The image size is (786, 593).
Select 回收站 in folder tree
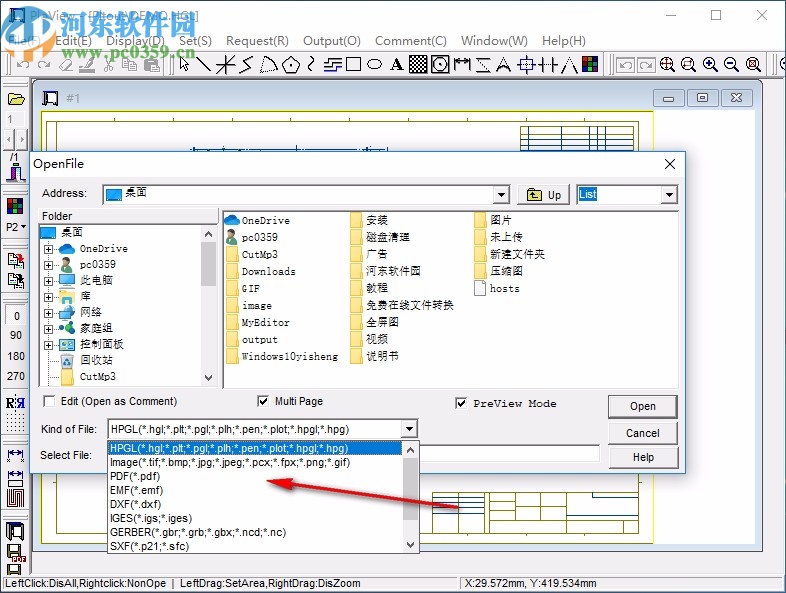pos(87,360)
